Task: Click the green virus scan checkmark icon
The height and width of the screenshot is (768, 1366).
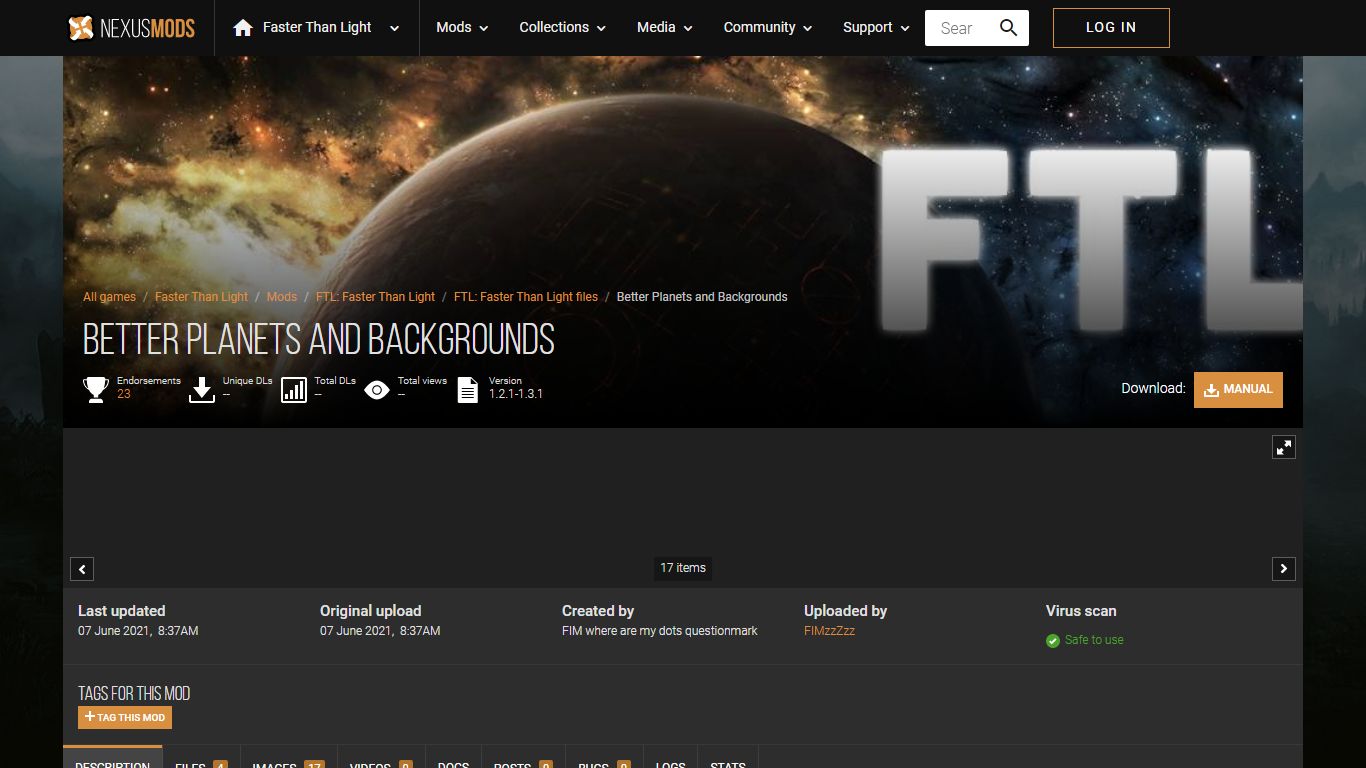Action: coord(1053,641)
